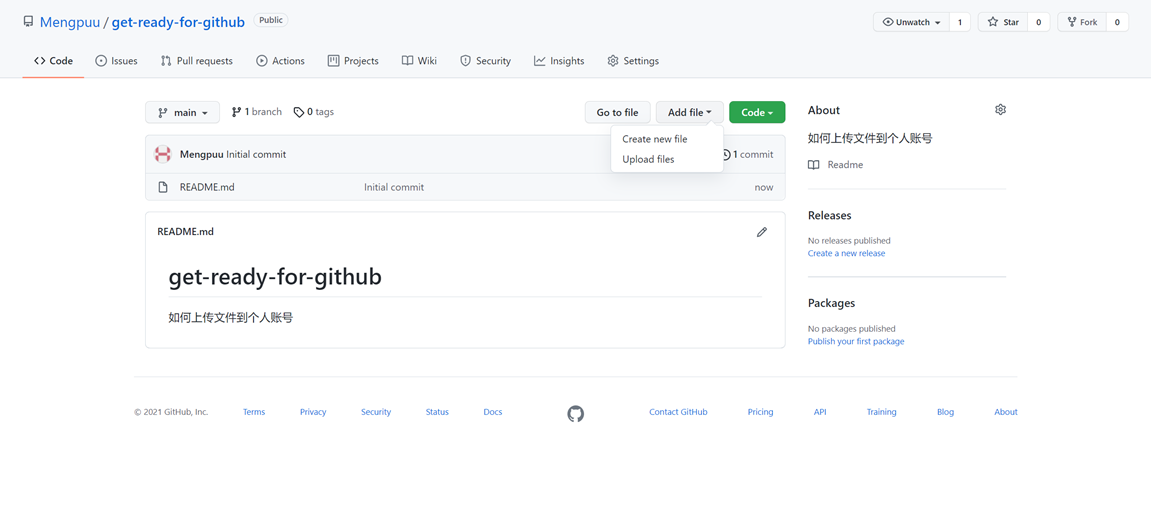Click the get-ready-for-github README heading
The height and width of the screenshot is (511, 1151).
[x=275, y=277]
